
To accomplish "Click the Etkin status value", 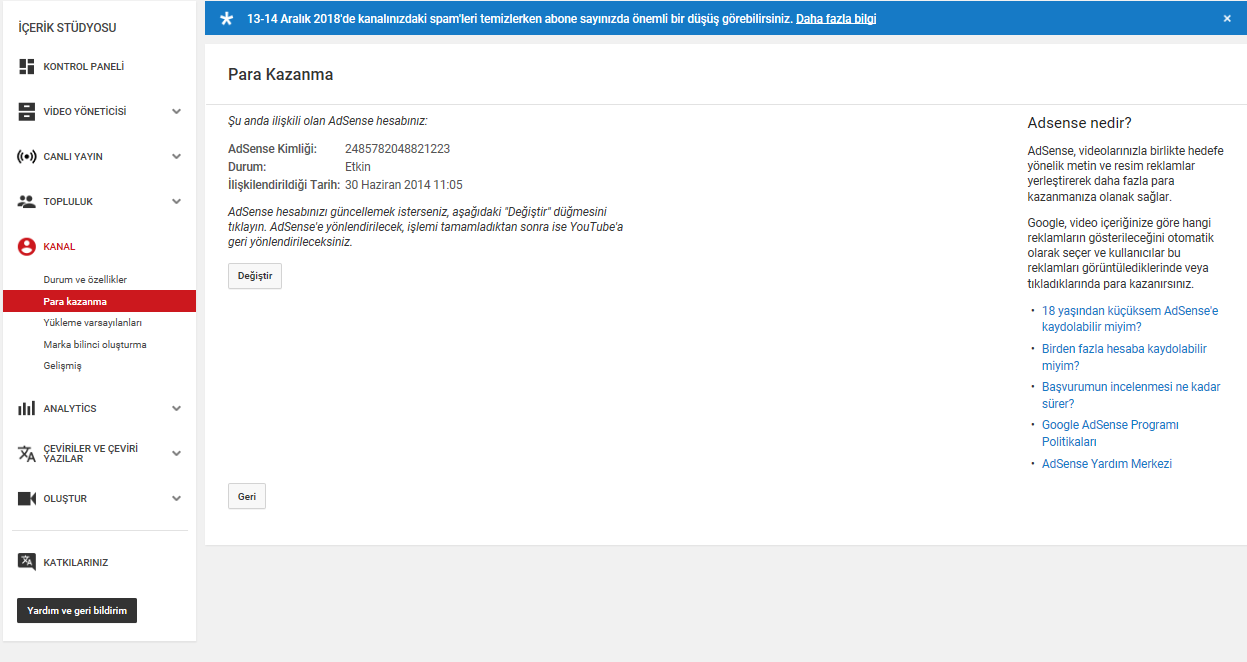I will 358,167.
